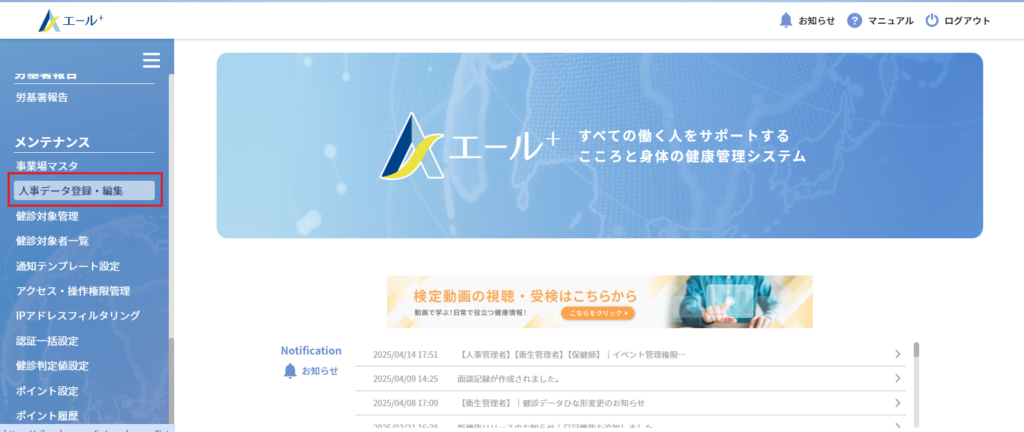Open IPアドレスフィルタリング menu item
This screenshot has height=432, width=1024.
[78, 316]
